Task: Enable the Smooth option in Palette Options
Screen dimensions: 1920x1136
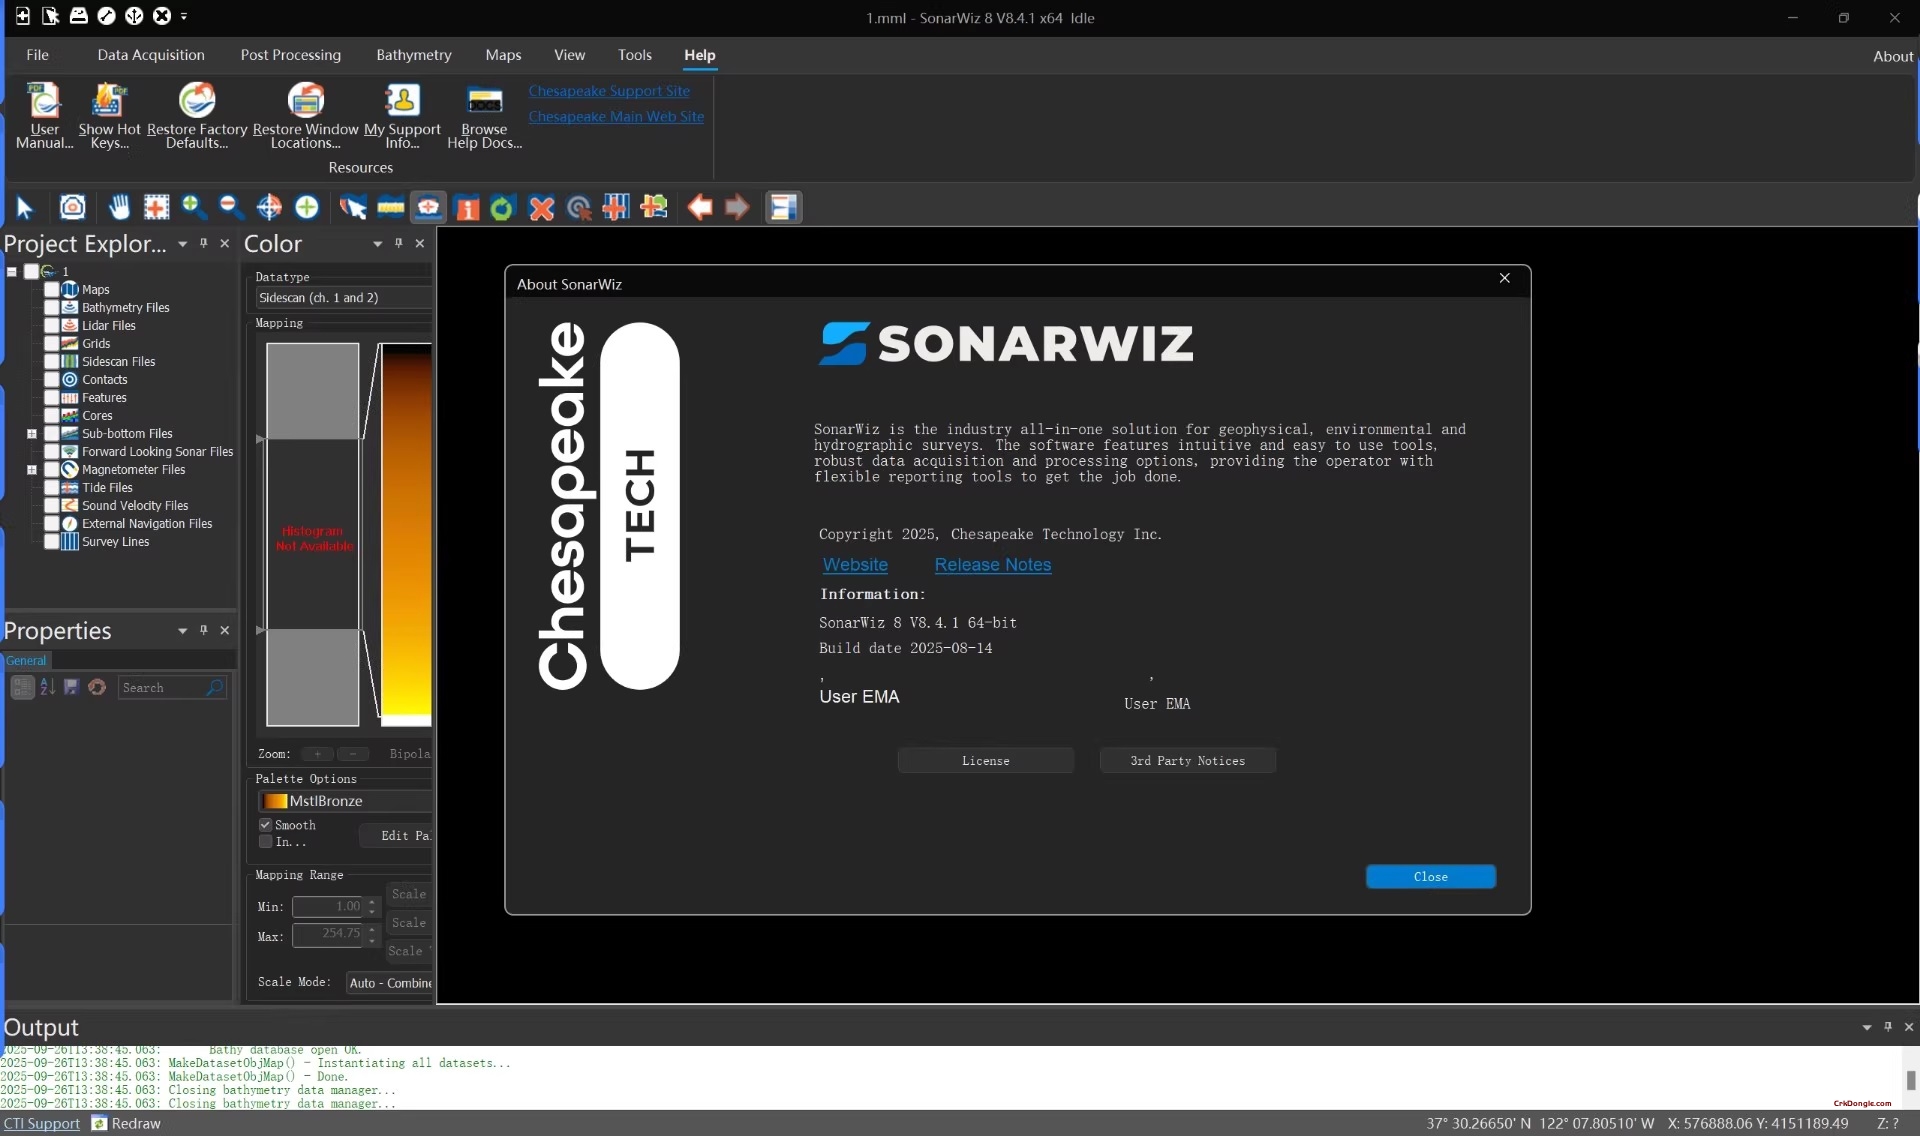Action: click(x=266, y=825)
